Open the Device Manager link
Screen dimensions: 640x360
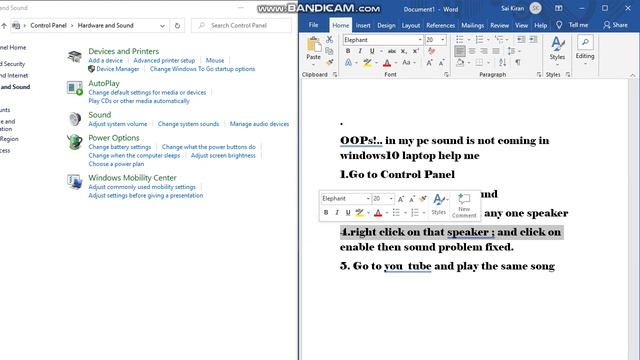point(118,69)
